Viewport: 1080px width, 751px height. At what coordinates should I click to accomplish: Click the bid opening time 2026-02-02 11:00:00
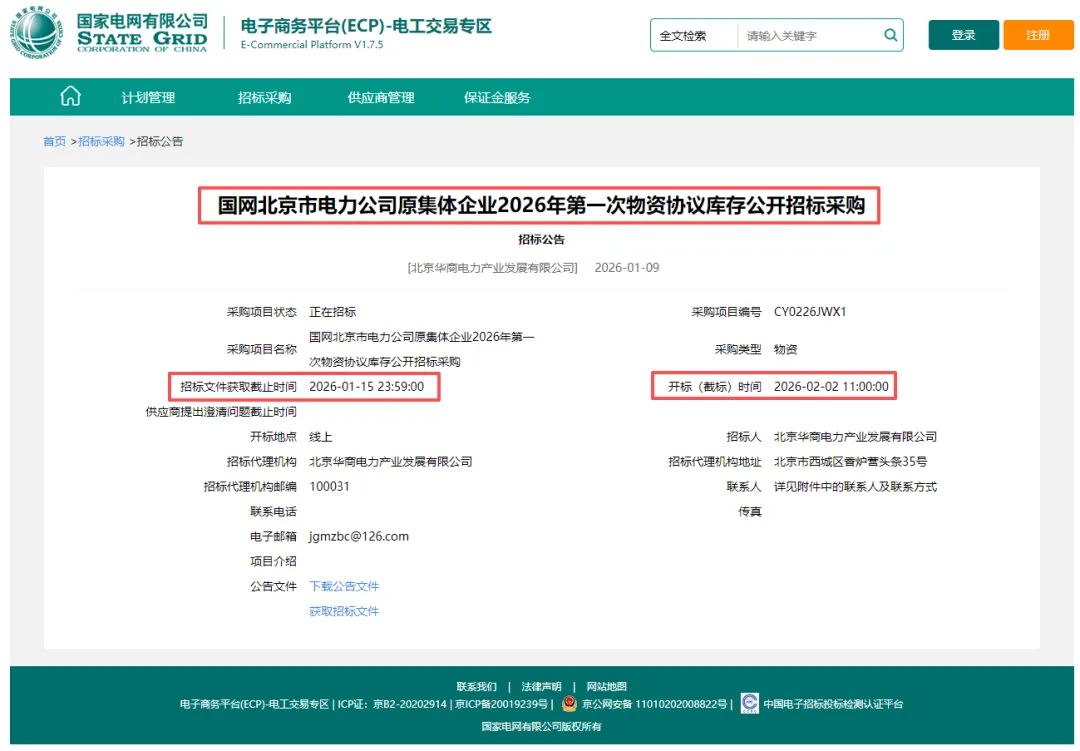coord(831,387)
